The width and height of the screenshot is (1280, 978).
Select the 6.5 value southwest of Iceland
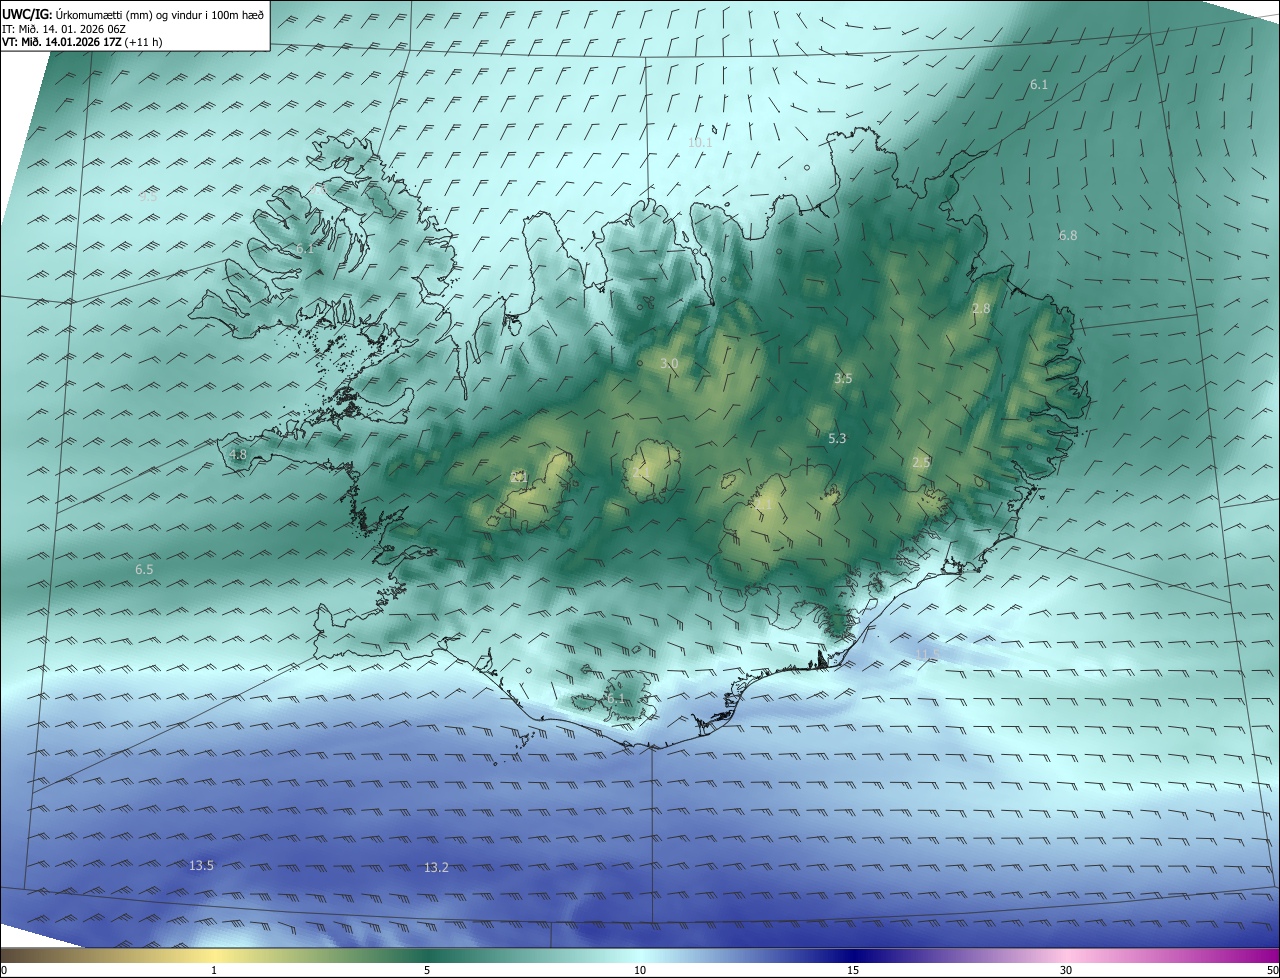[x=144, y=569]
